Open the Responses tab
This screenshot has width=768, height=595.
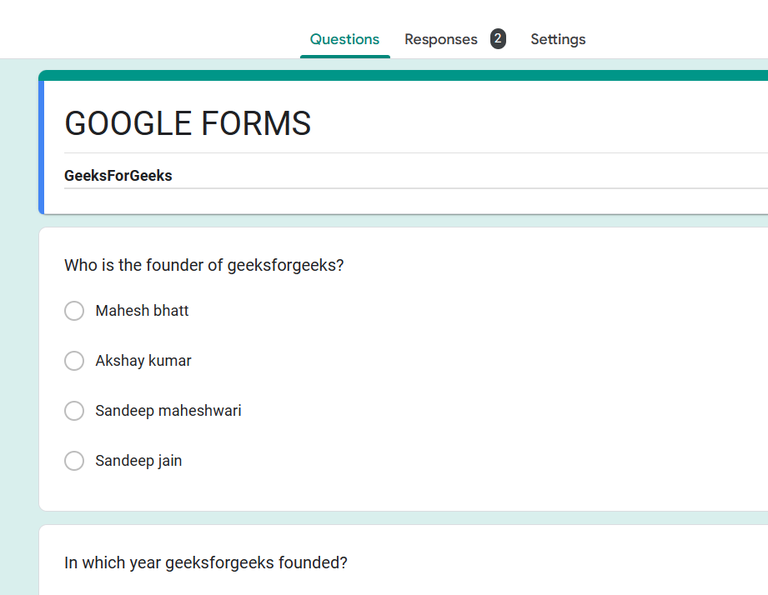441,39
